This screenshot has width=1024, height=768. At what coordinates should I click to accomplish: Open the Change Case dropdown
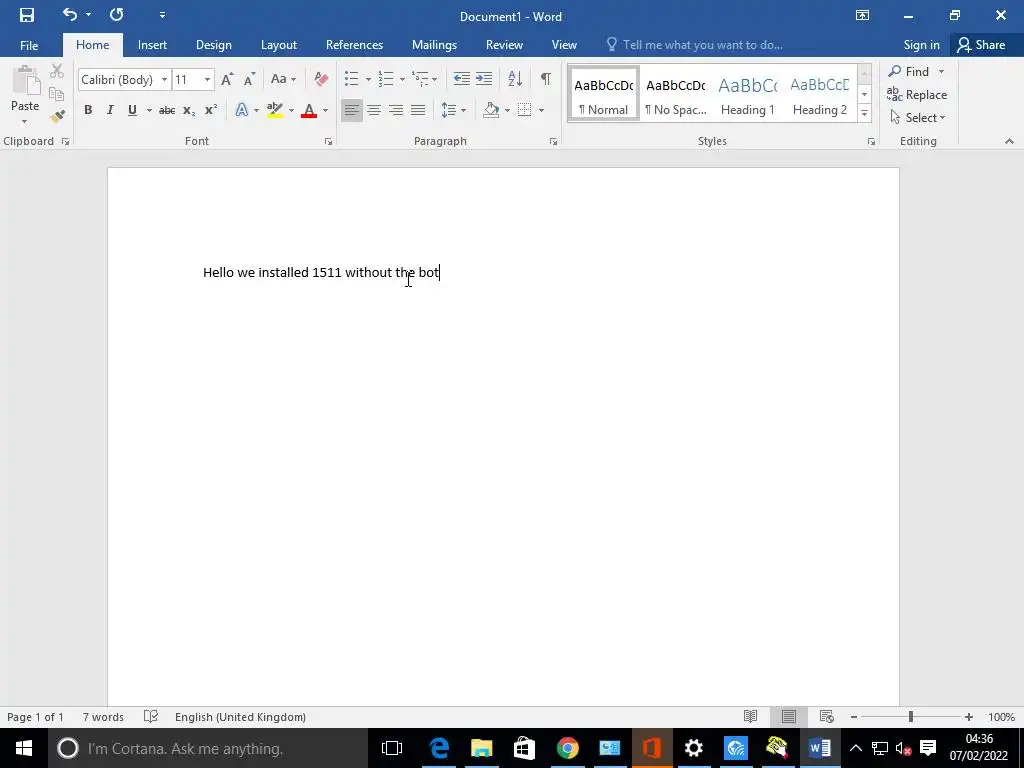283,79
